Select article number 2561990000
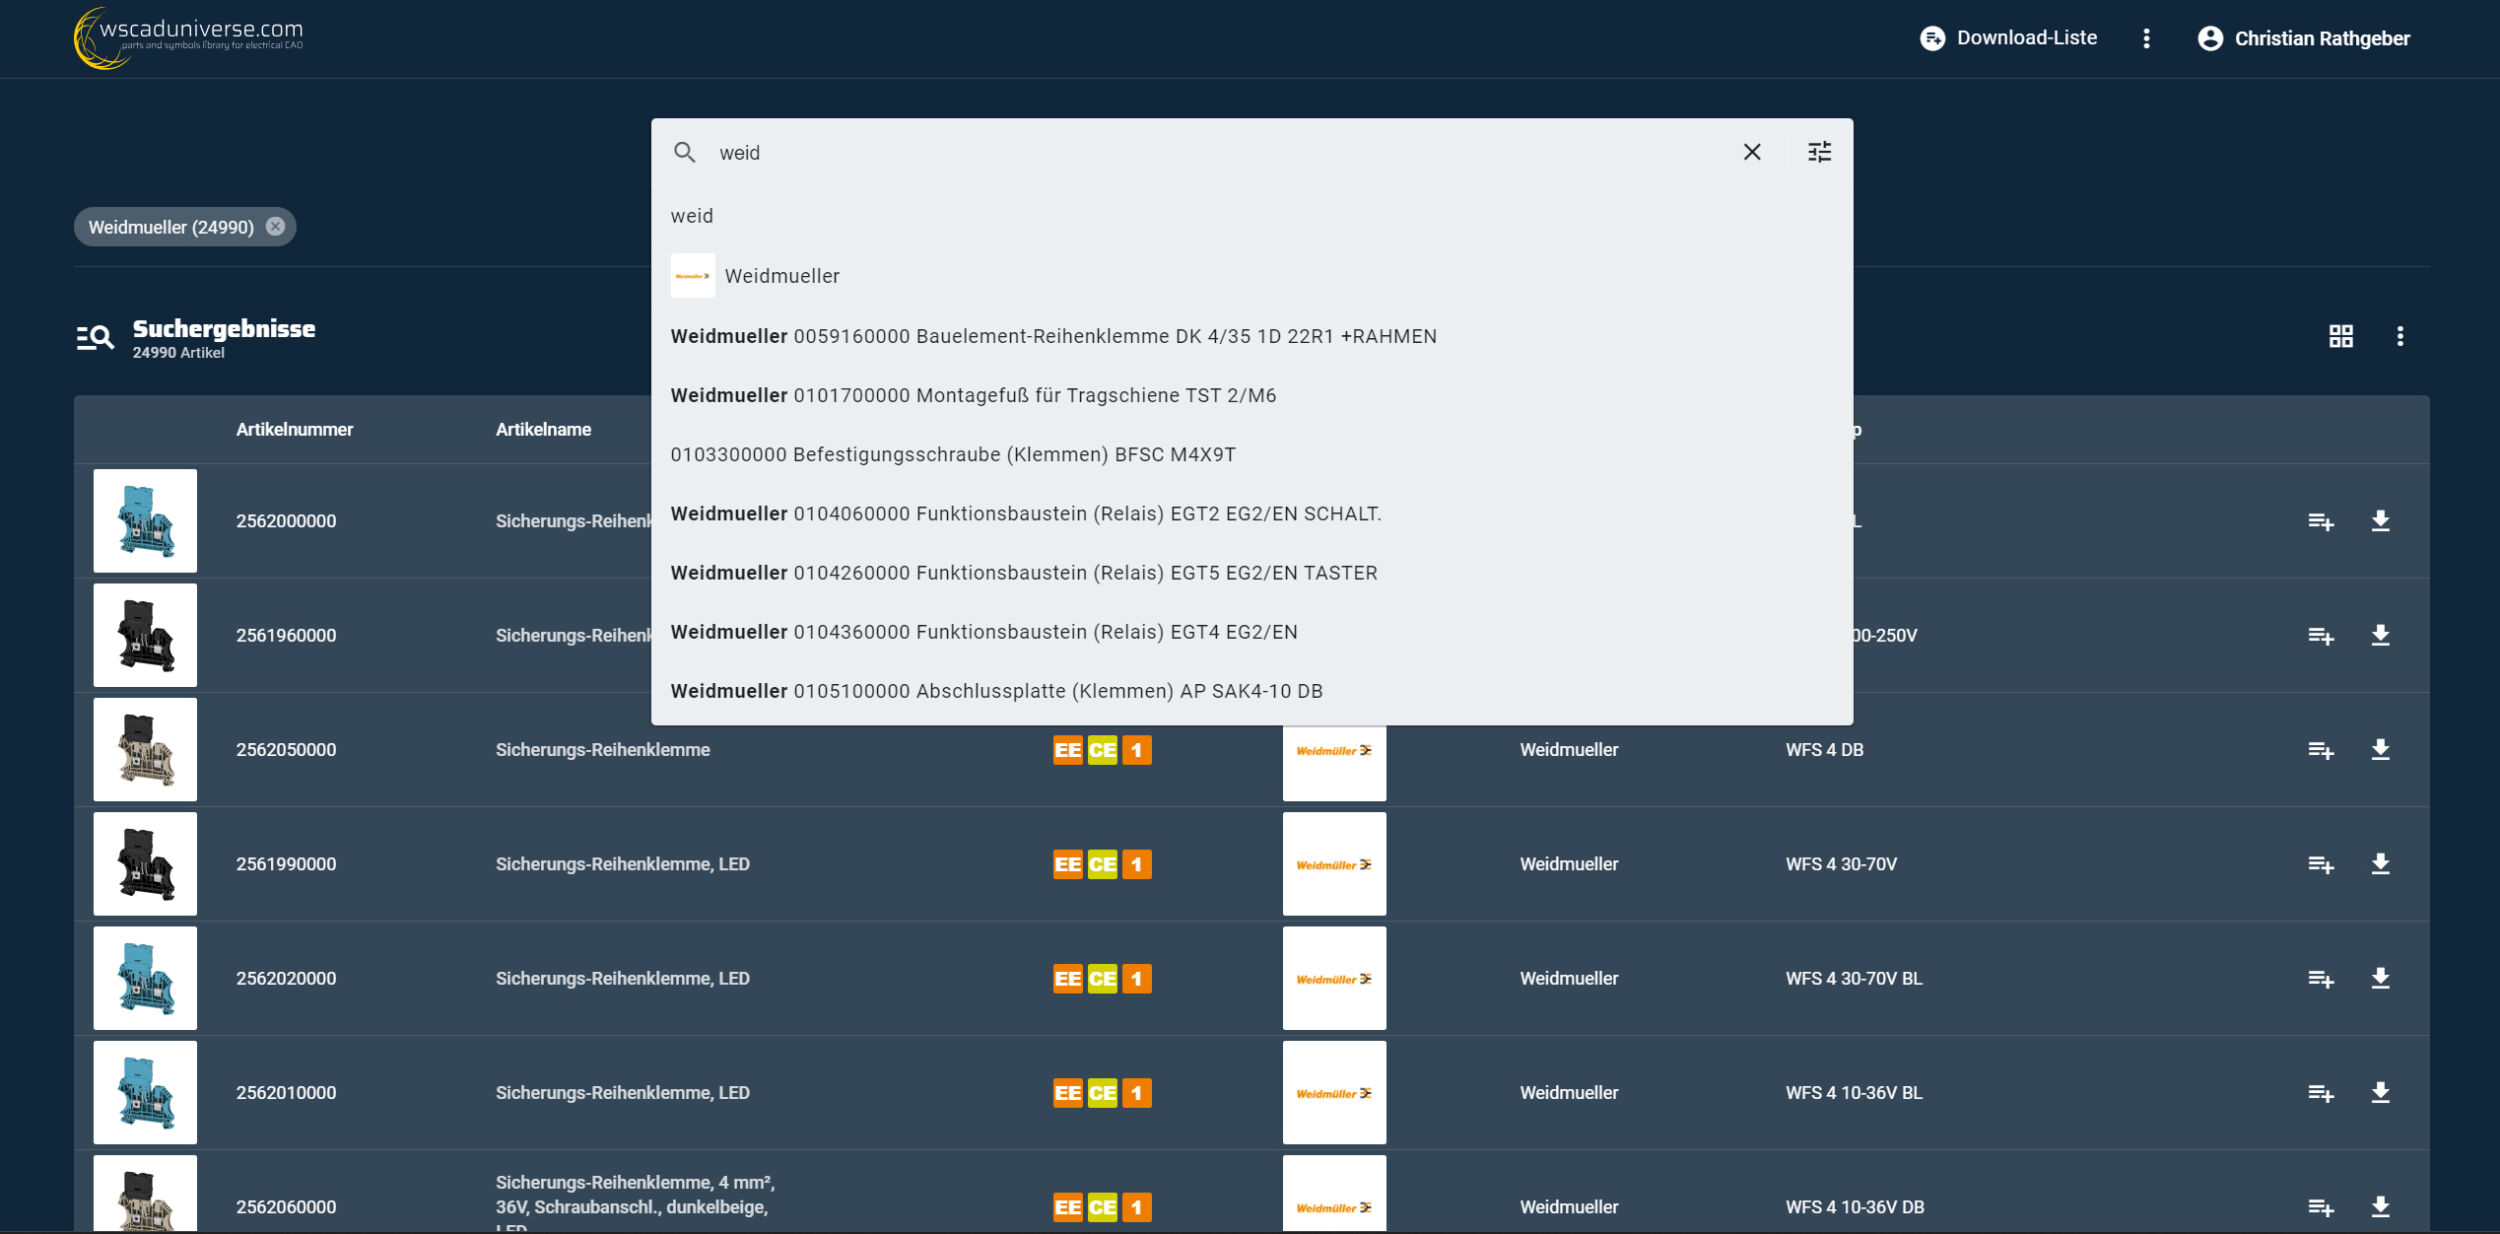Screen dimensions: 2500x1234 [286, 864]
